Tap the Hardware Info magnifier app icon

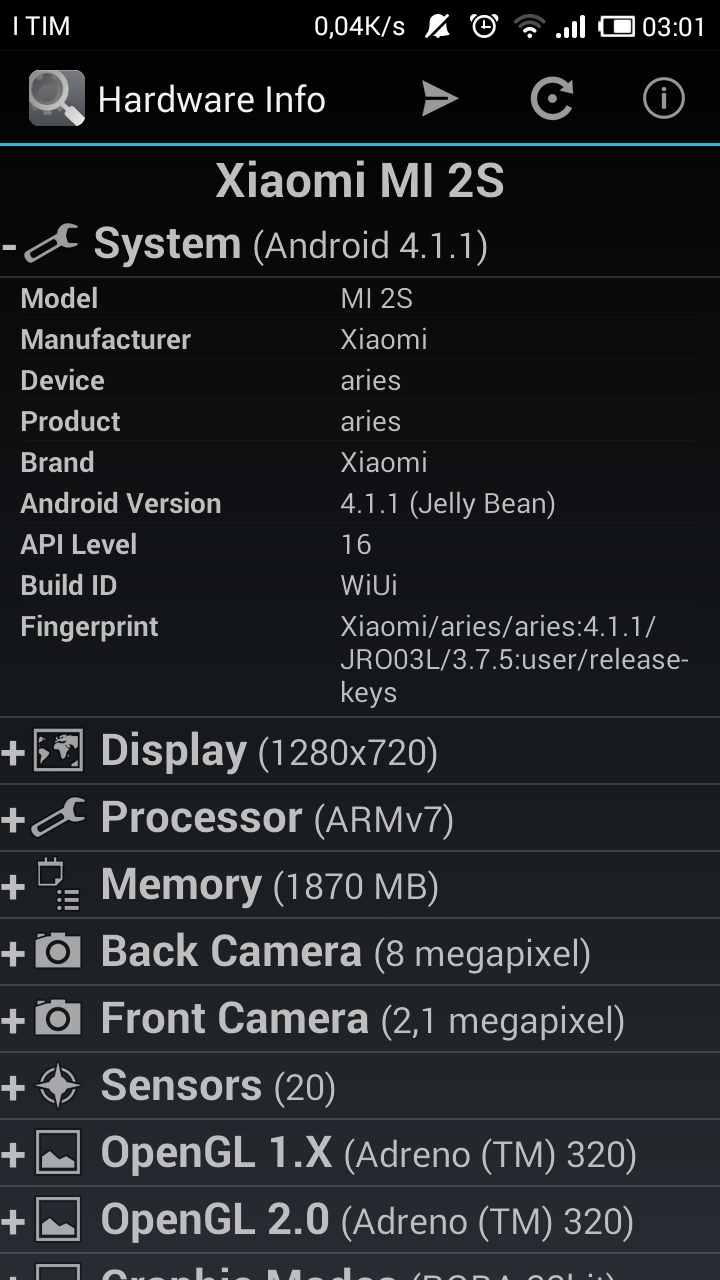click(56, 98)
